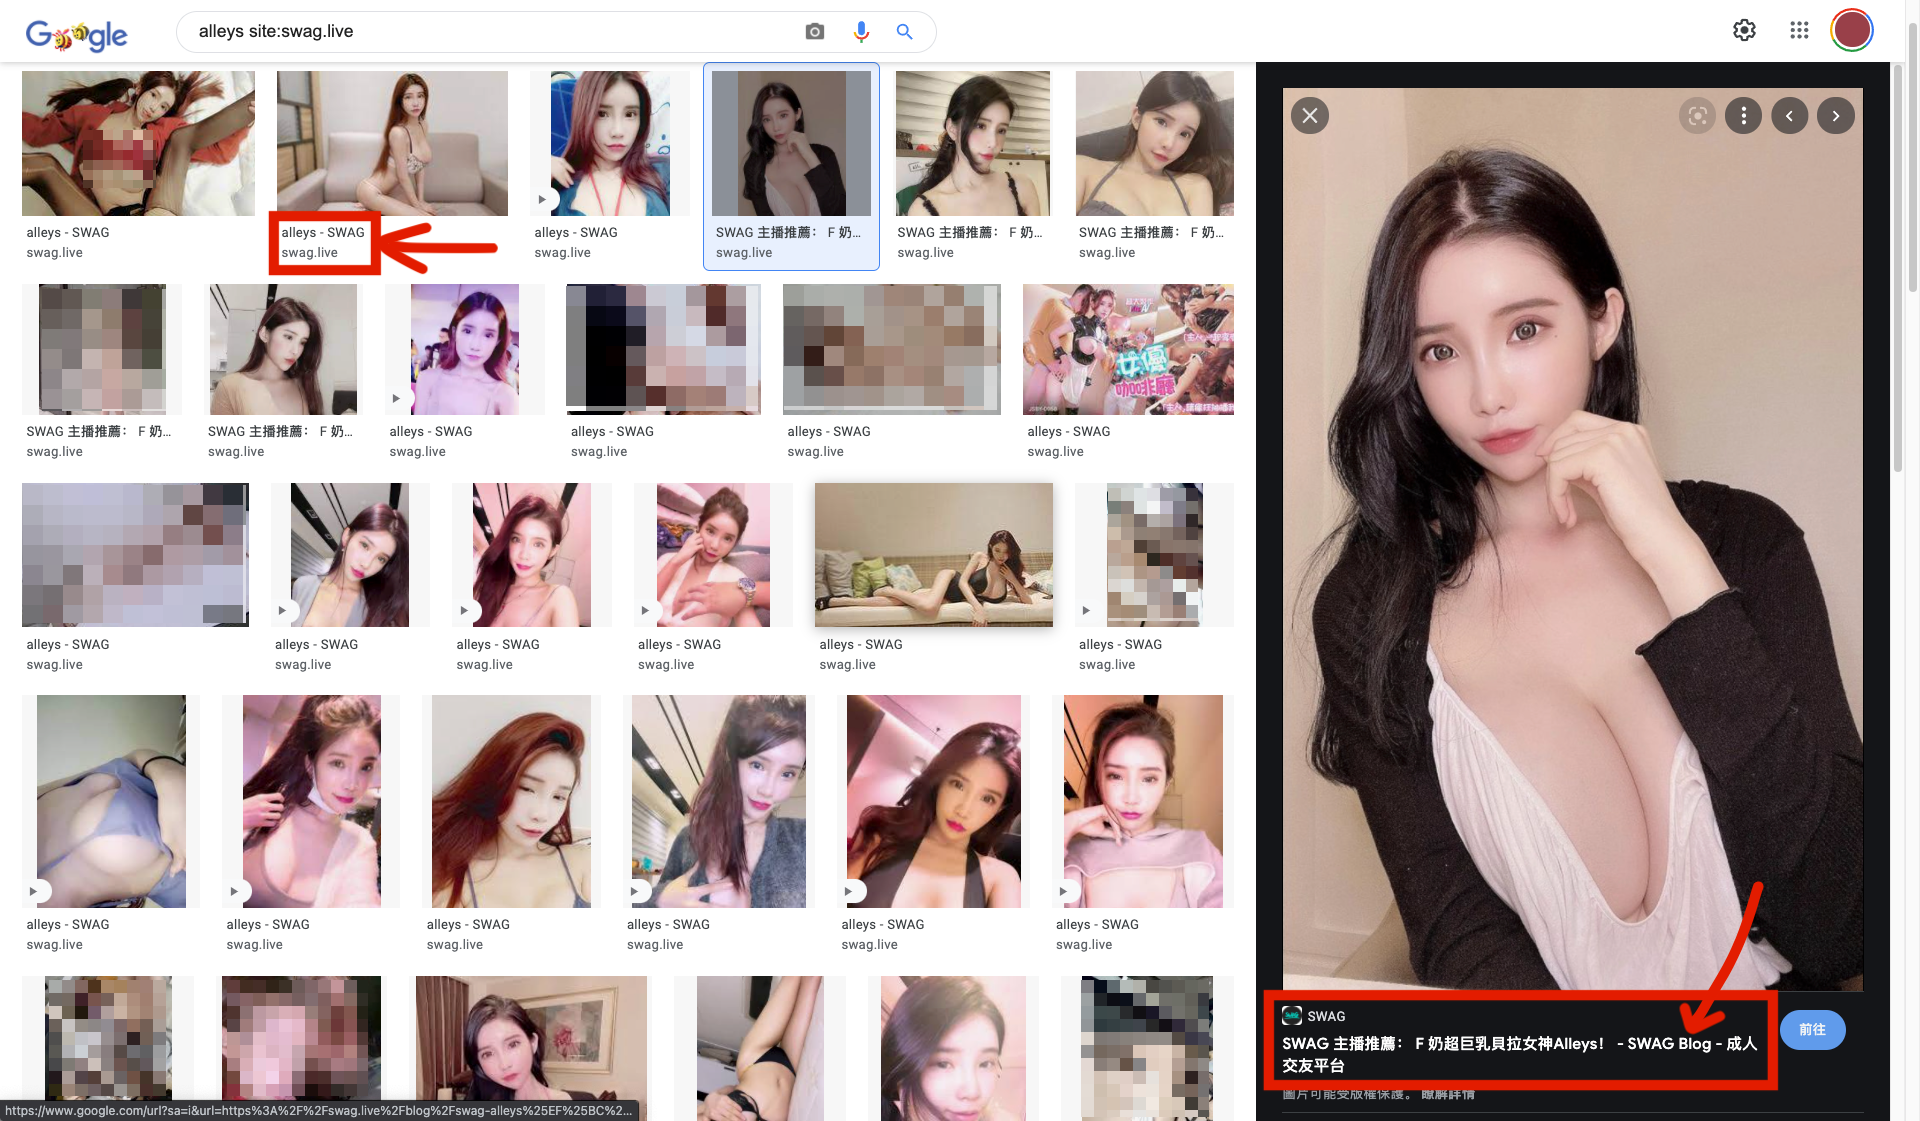The height and width of the screenshot is (1121, 1920).
Task: Click the SWAG source name in preview
Action: [x=1326, y=1016]
